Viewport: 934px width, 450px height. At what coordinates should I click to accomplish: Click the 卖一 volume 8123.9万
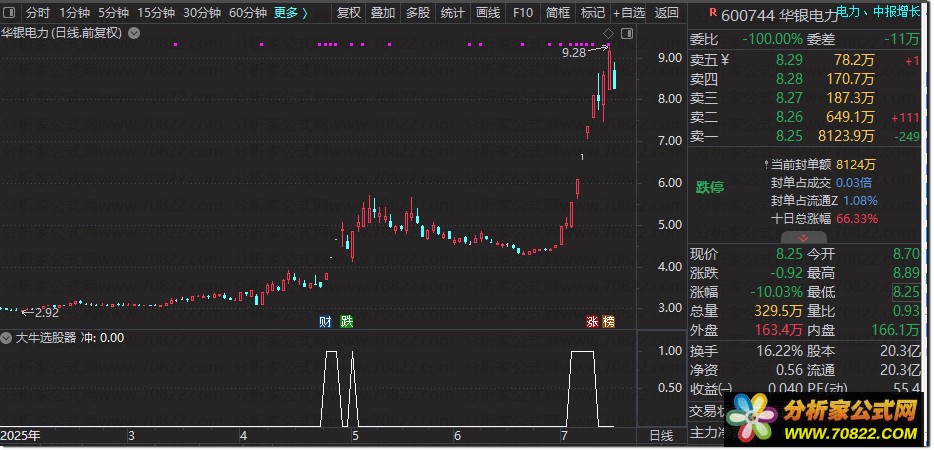[846, 136]
